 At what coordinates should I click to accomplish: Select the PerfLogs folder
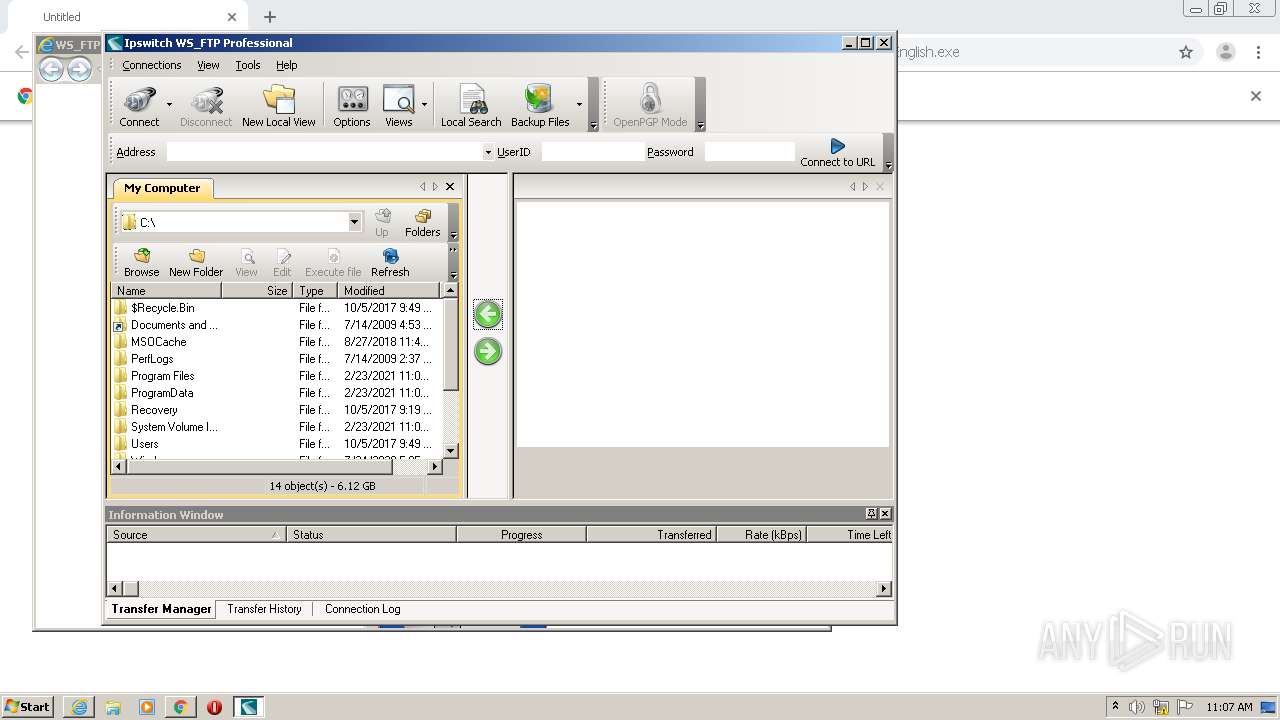pyautogui.click(x=152, y=359)
